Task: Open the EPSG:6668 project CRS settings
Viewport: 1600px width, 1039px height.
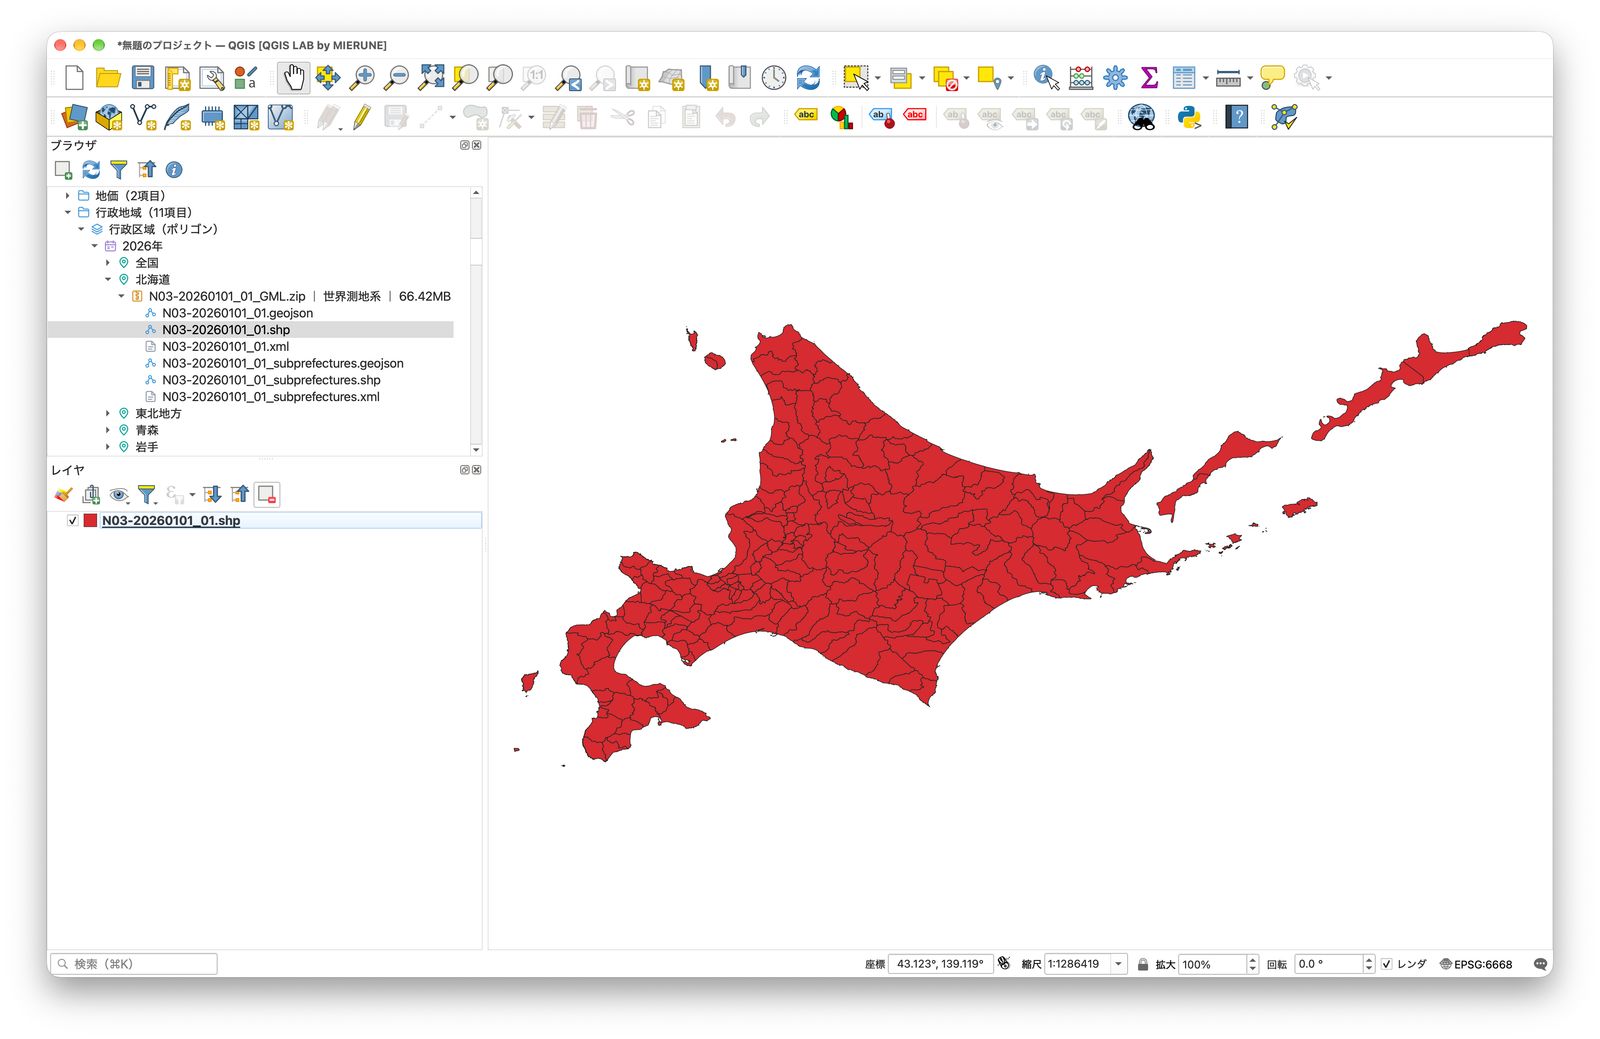Action: click(x=1476, y=964)
